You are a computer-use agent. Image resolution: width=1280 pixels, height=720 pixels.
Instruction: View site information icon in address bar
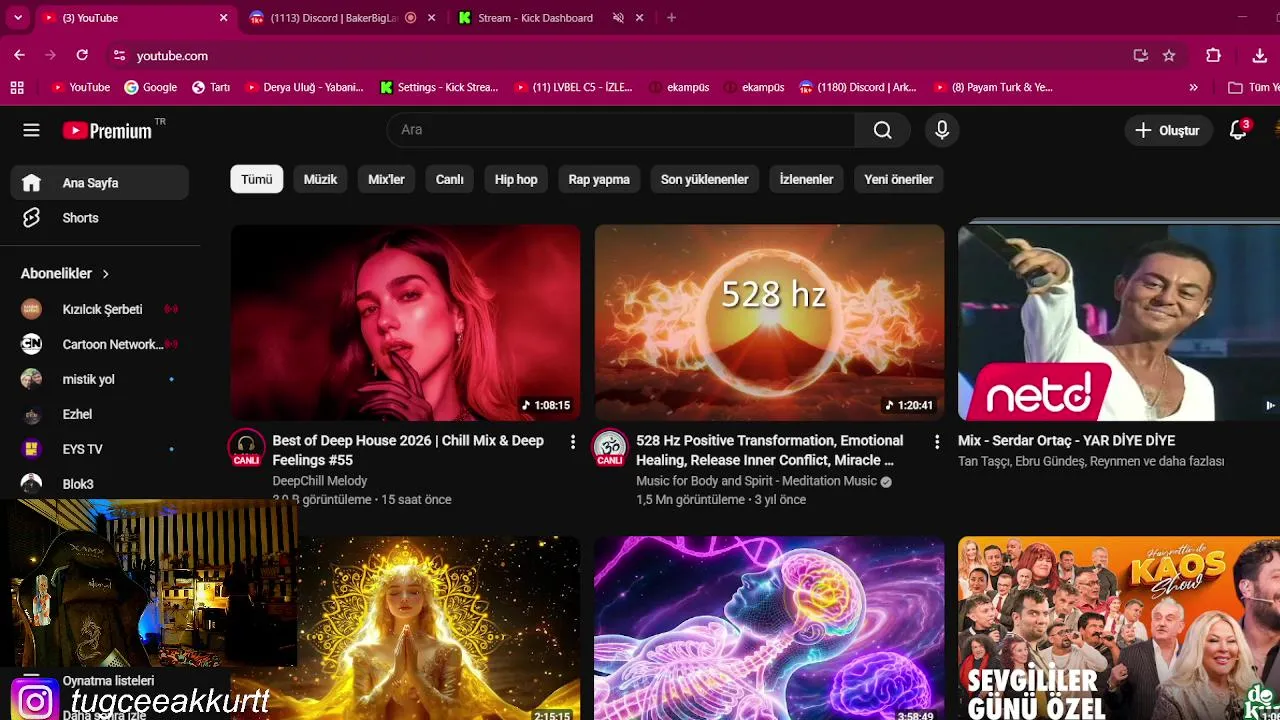pos(119,56)
